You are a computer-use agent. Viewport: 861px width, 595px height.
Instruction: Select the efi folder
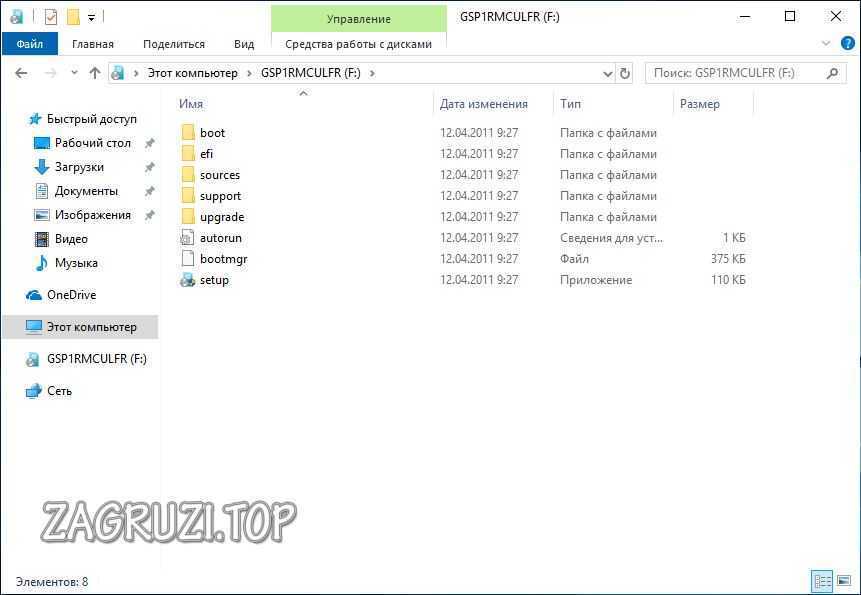pos(206,154)
